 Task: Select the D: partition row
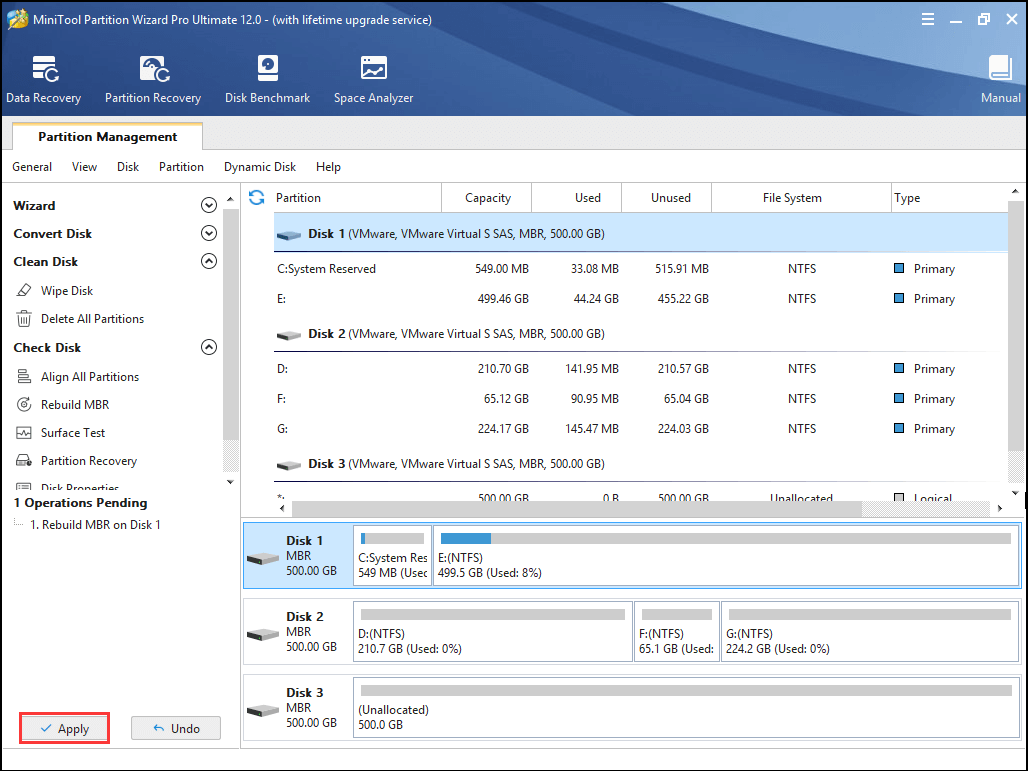(x=641, y=369)
